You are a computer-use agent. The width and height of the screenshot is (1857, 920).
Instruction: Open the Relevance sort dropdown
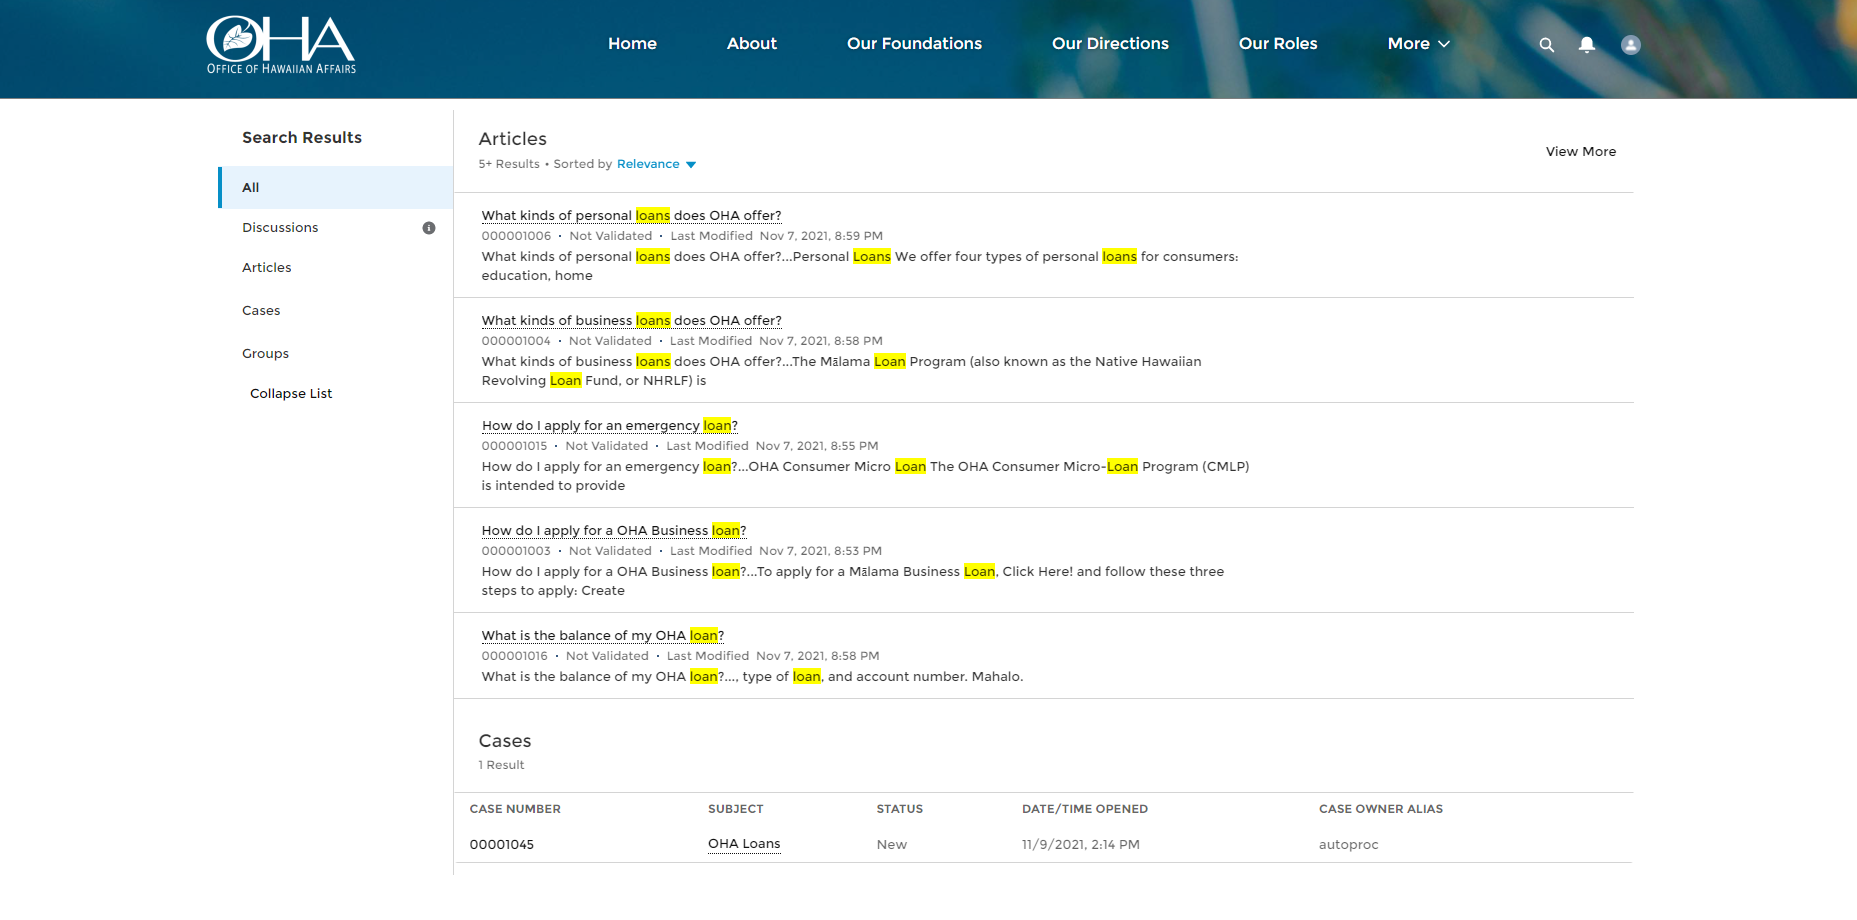click(x=656, y=164)
